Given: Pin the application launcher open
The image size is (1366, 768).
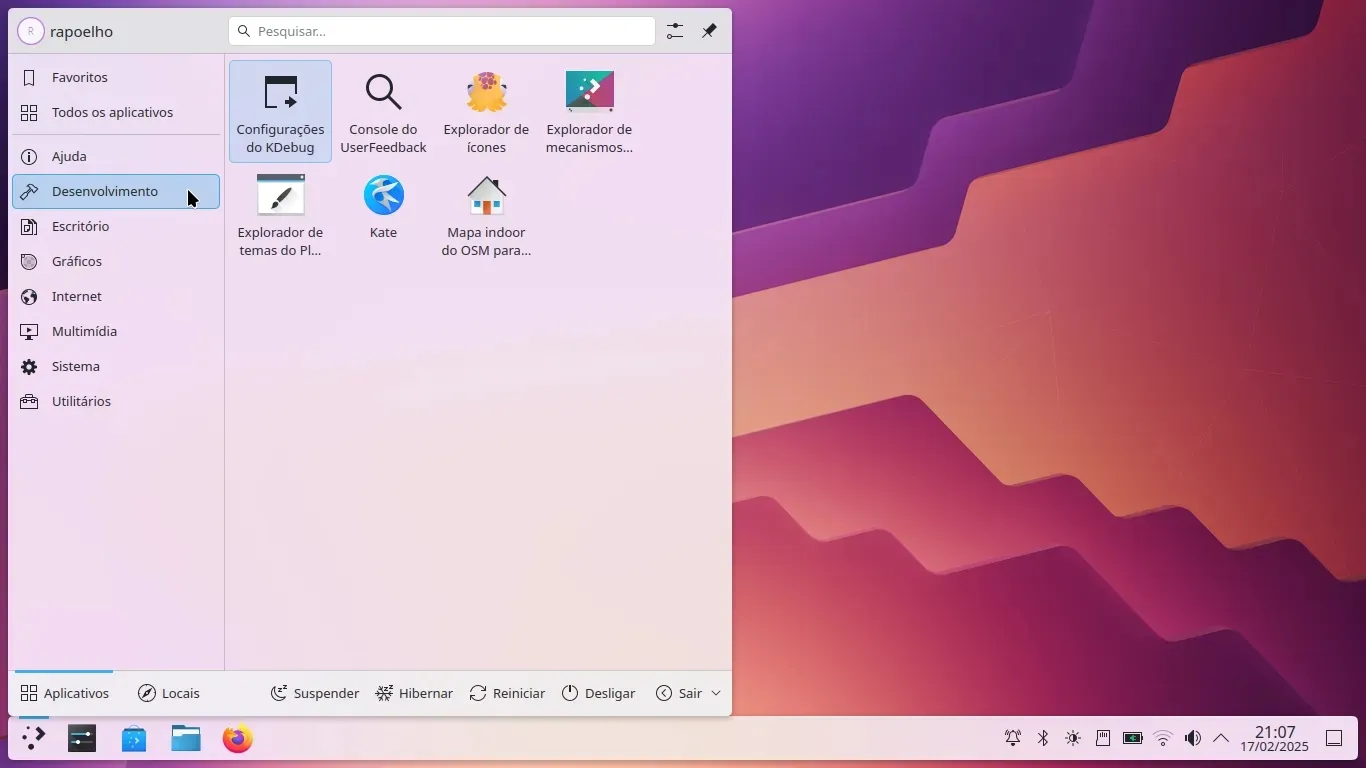Looking at the screenshot, I should tap(709, 31).
